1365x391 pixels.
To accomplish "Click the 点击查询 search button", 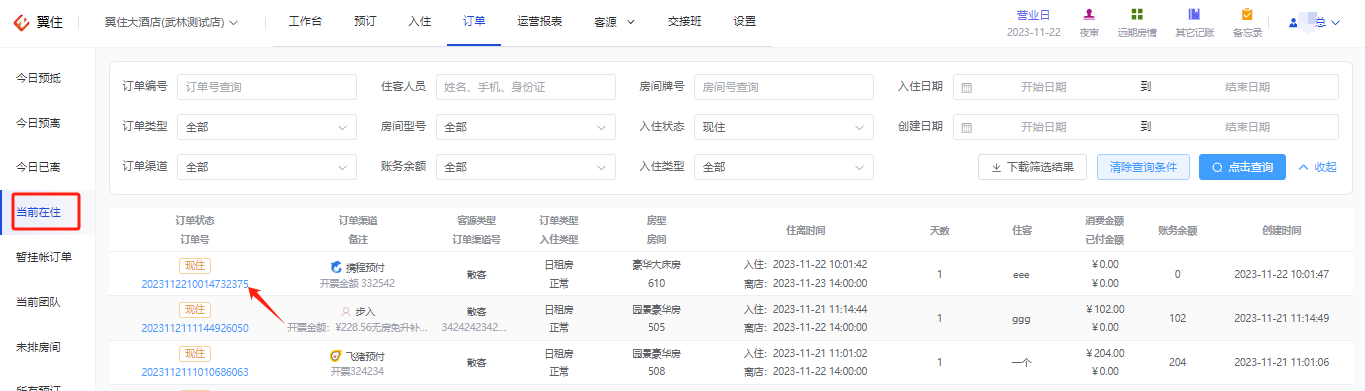I will pyautogui.click(x=1242, y=167).
